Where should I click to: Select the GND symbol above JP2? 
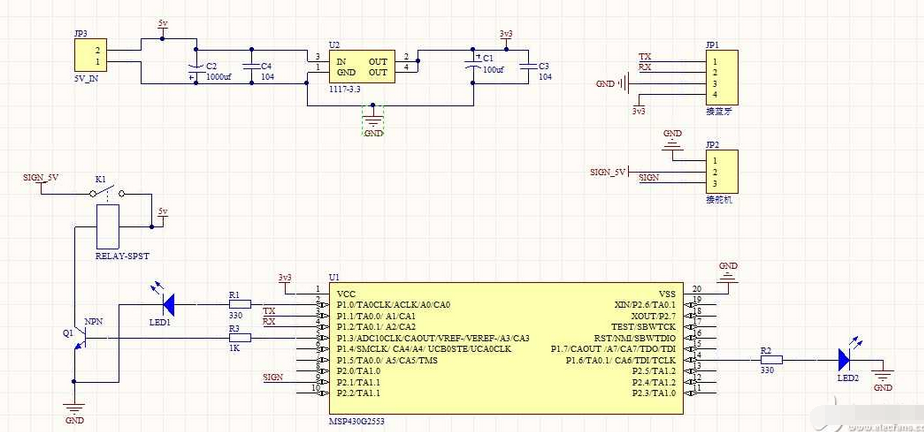click(672, 146)
